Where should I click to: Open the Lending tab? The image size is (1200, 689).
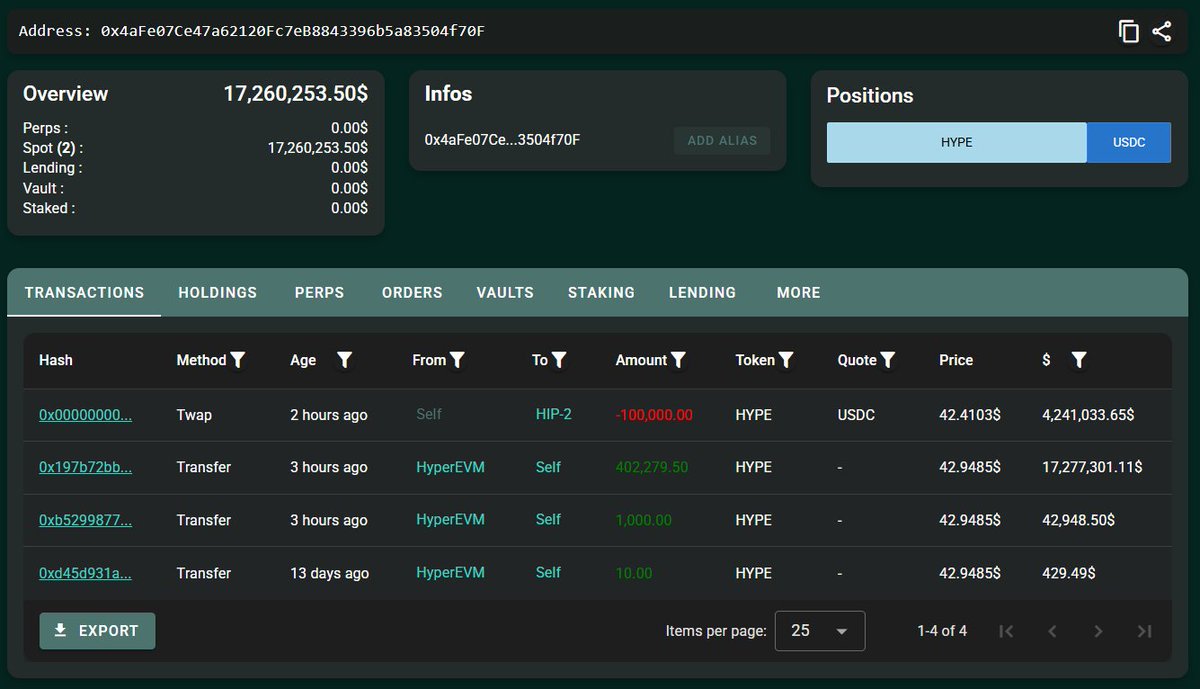click(702, 293)
